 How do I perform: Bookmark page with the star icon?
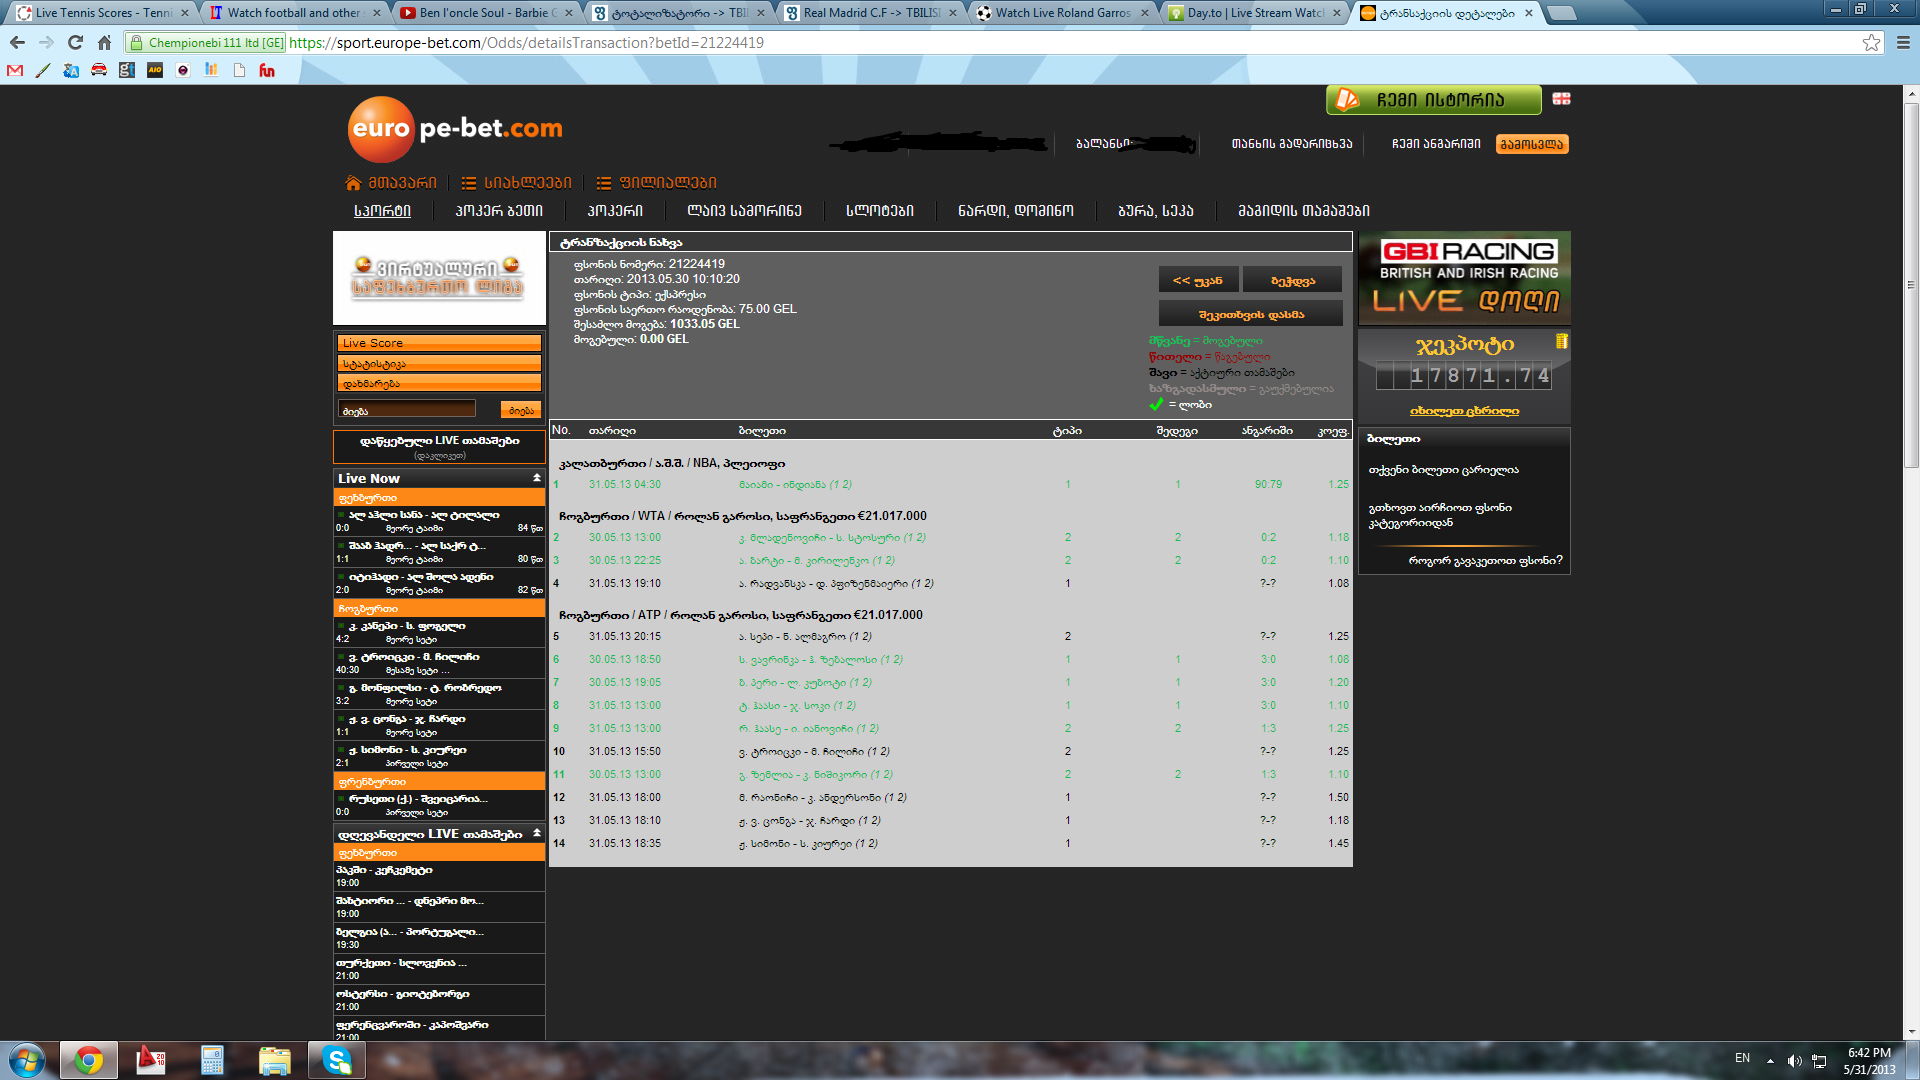[1871, 42]
